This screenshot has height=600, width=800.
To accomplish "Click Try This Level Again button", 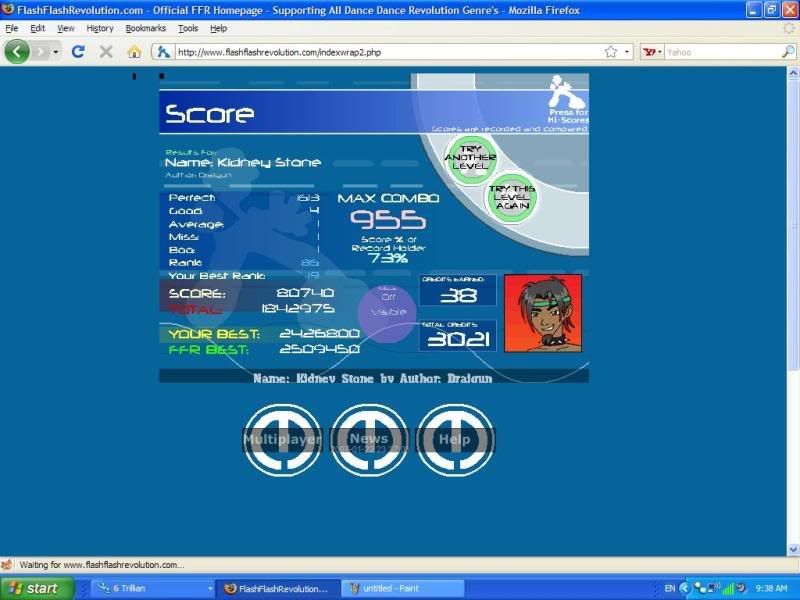I will click(512, 196).
